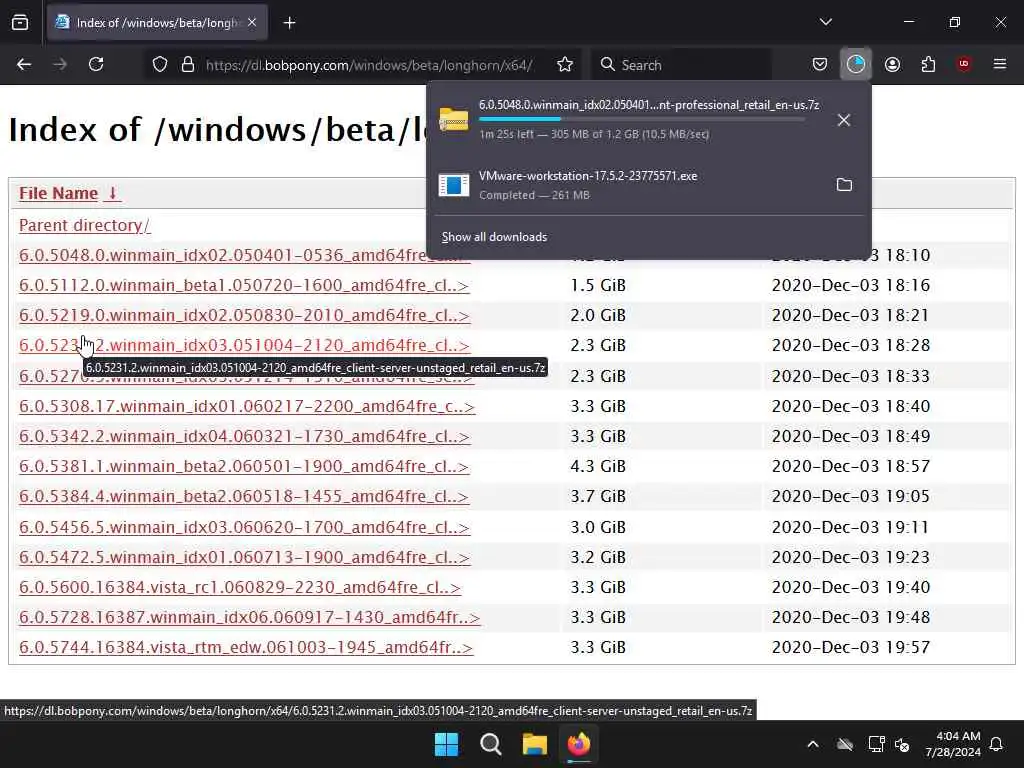Click date 2020-Dec-03 19:57
This screenshot has height=768, width=1024.
pyautogui.click(x=851, y=647)
